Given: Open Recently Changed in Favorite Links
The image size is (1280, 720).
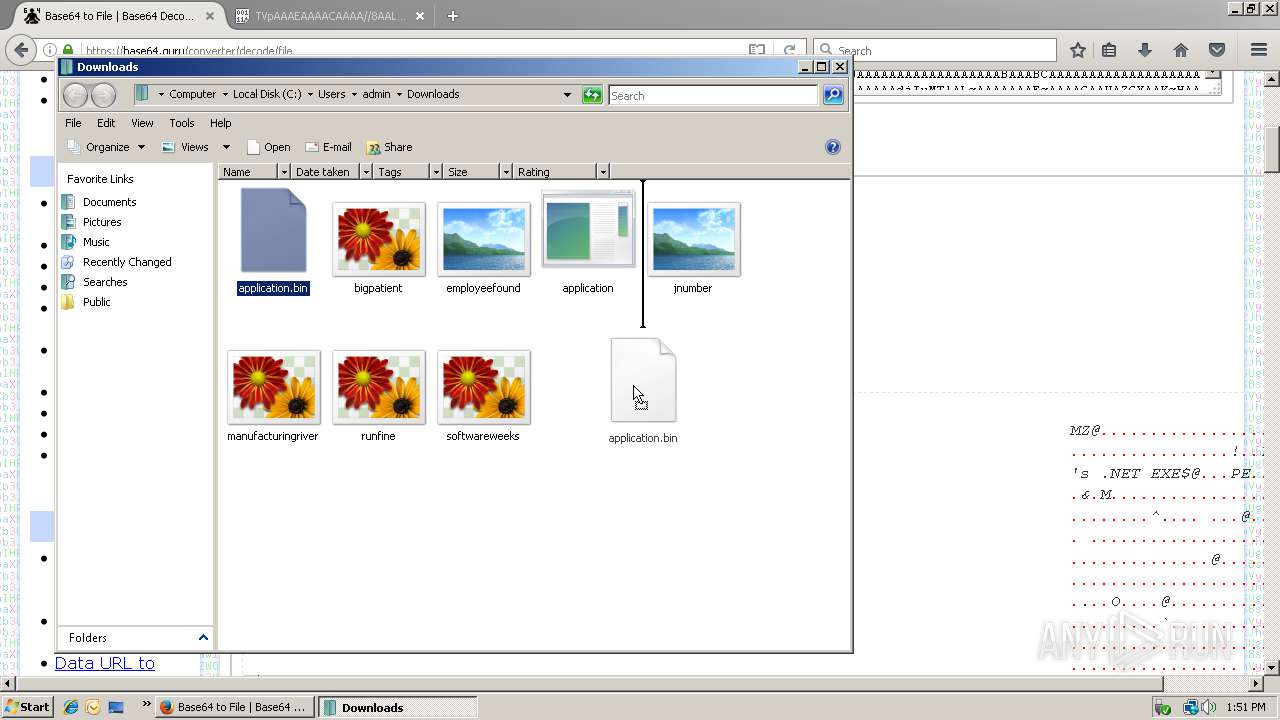Looking at the screenshot, I should point(127,262).
